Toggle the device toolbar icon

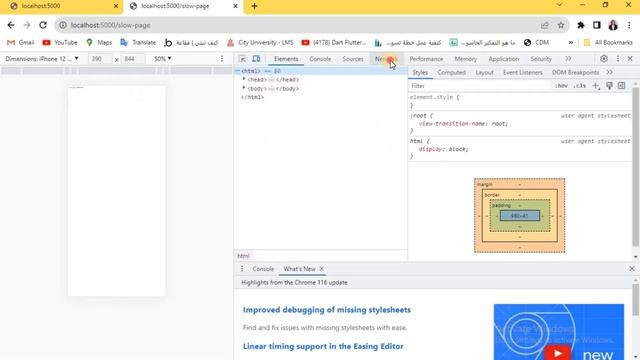coord(256,59)
